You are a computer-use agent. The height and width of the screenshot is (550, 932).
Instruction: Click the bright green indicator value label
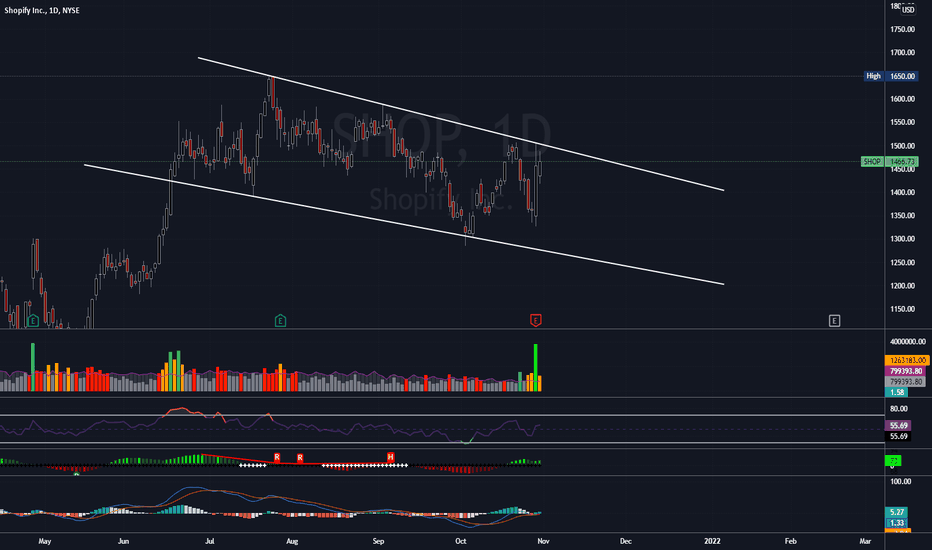click(893, 461)
